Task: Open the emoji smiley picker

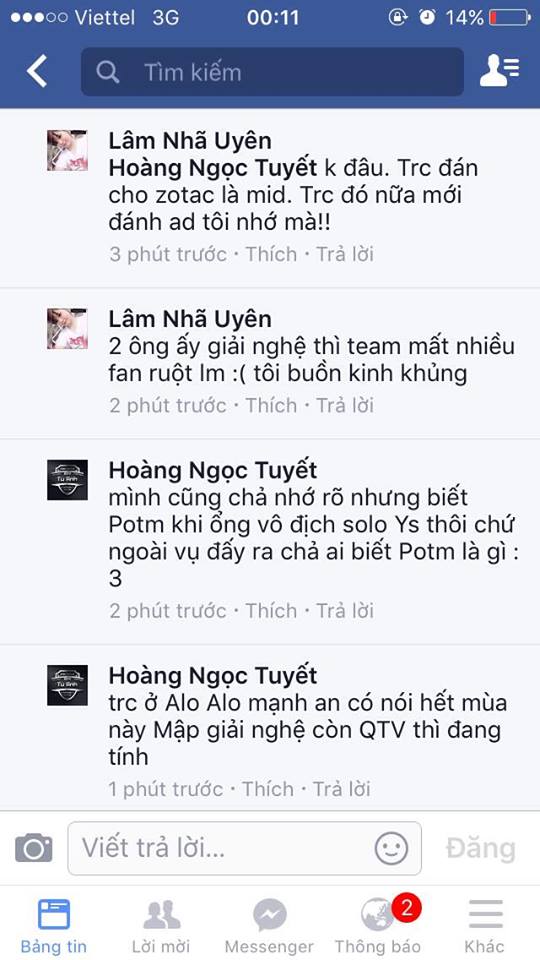Action: coord(391,849)
